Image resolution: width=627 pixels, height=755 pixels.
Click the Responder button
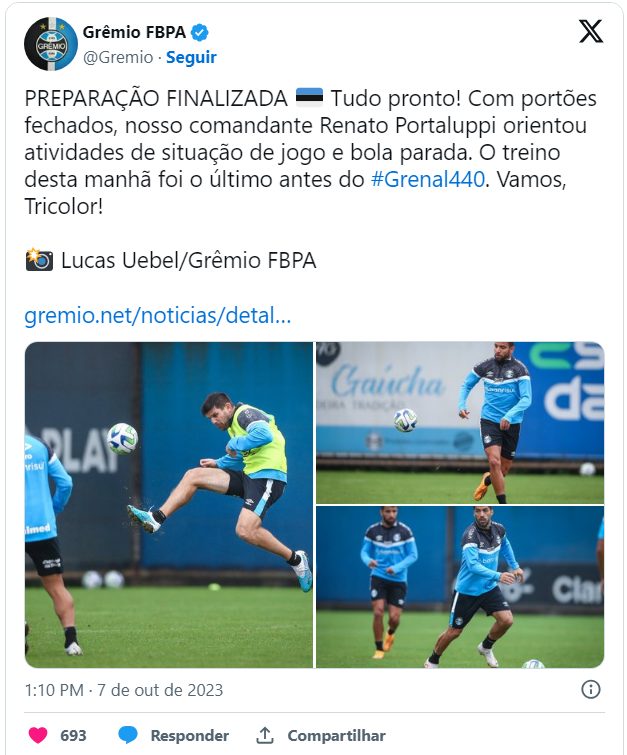(x=190, y=735)
